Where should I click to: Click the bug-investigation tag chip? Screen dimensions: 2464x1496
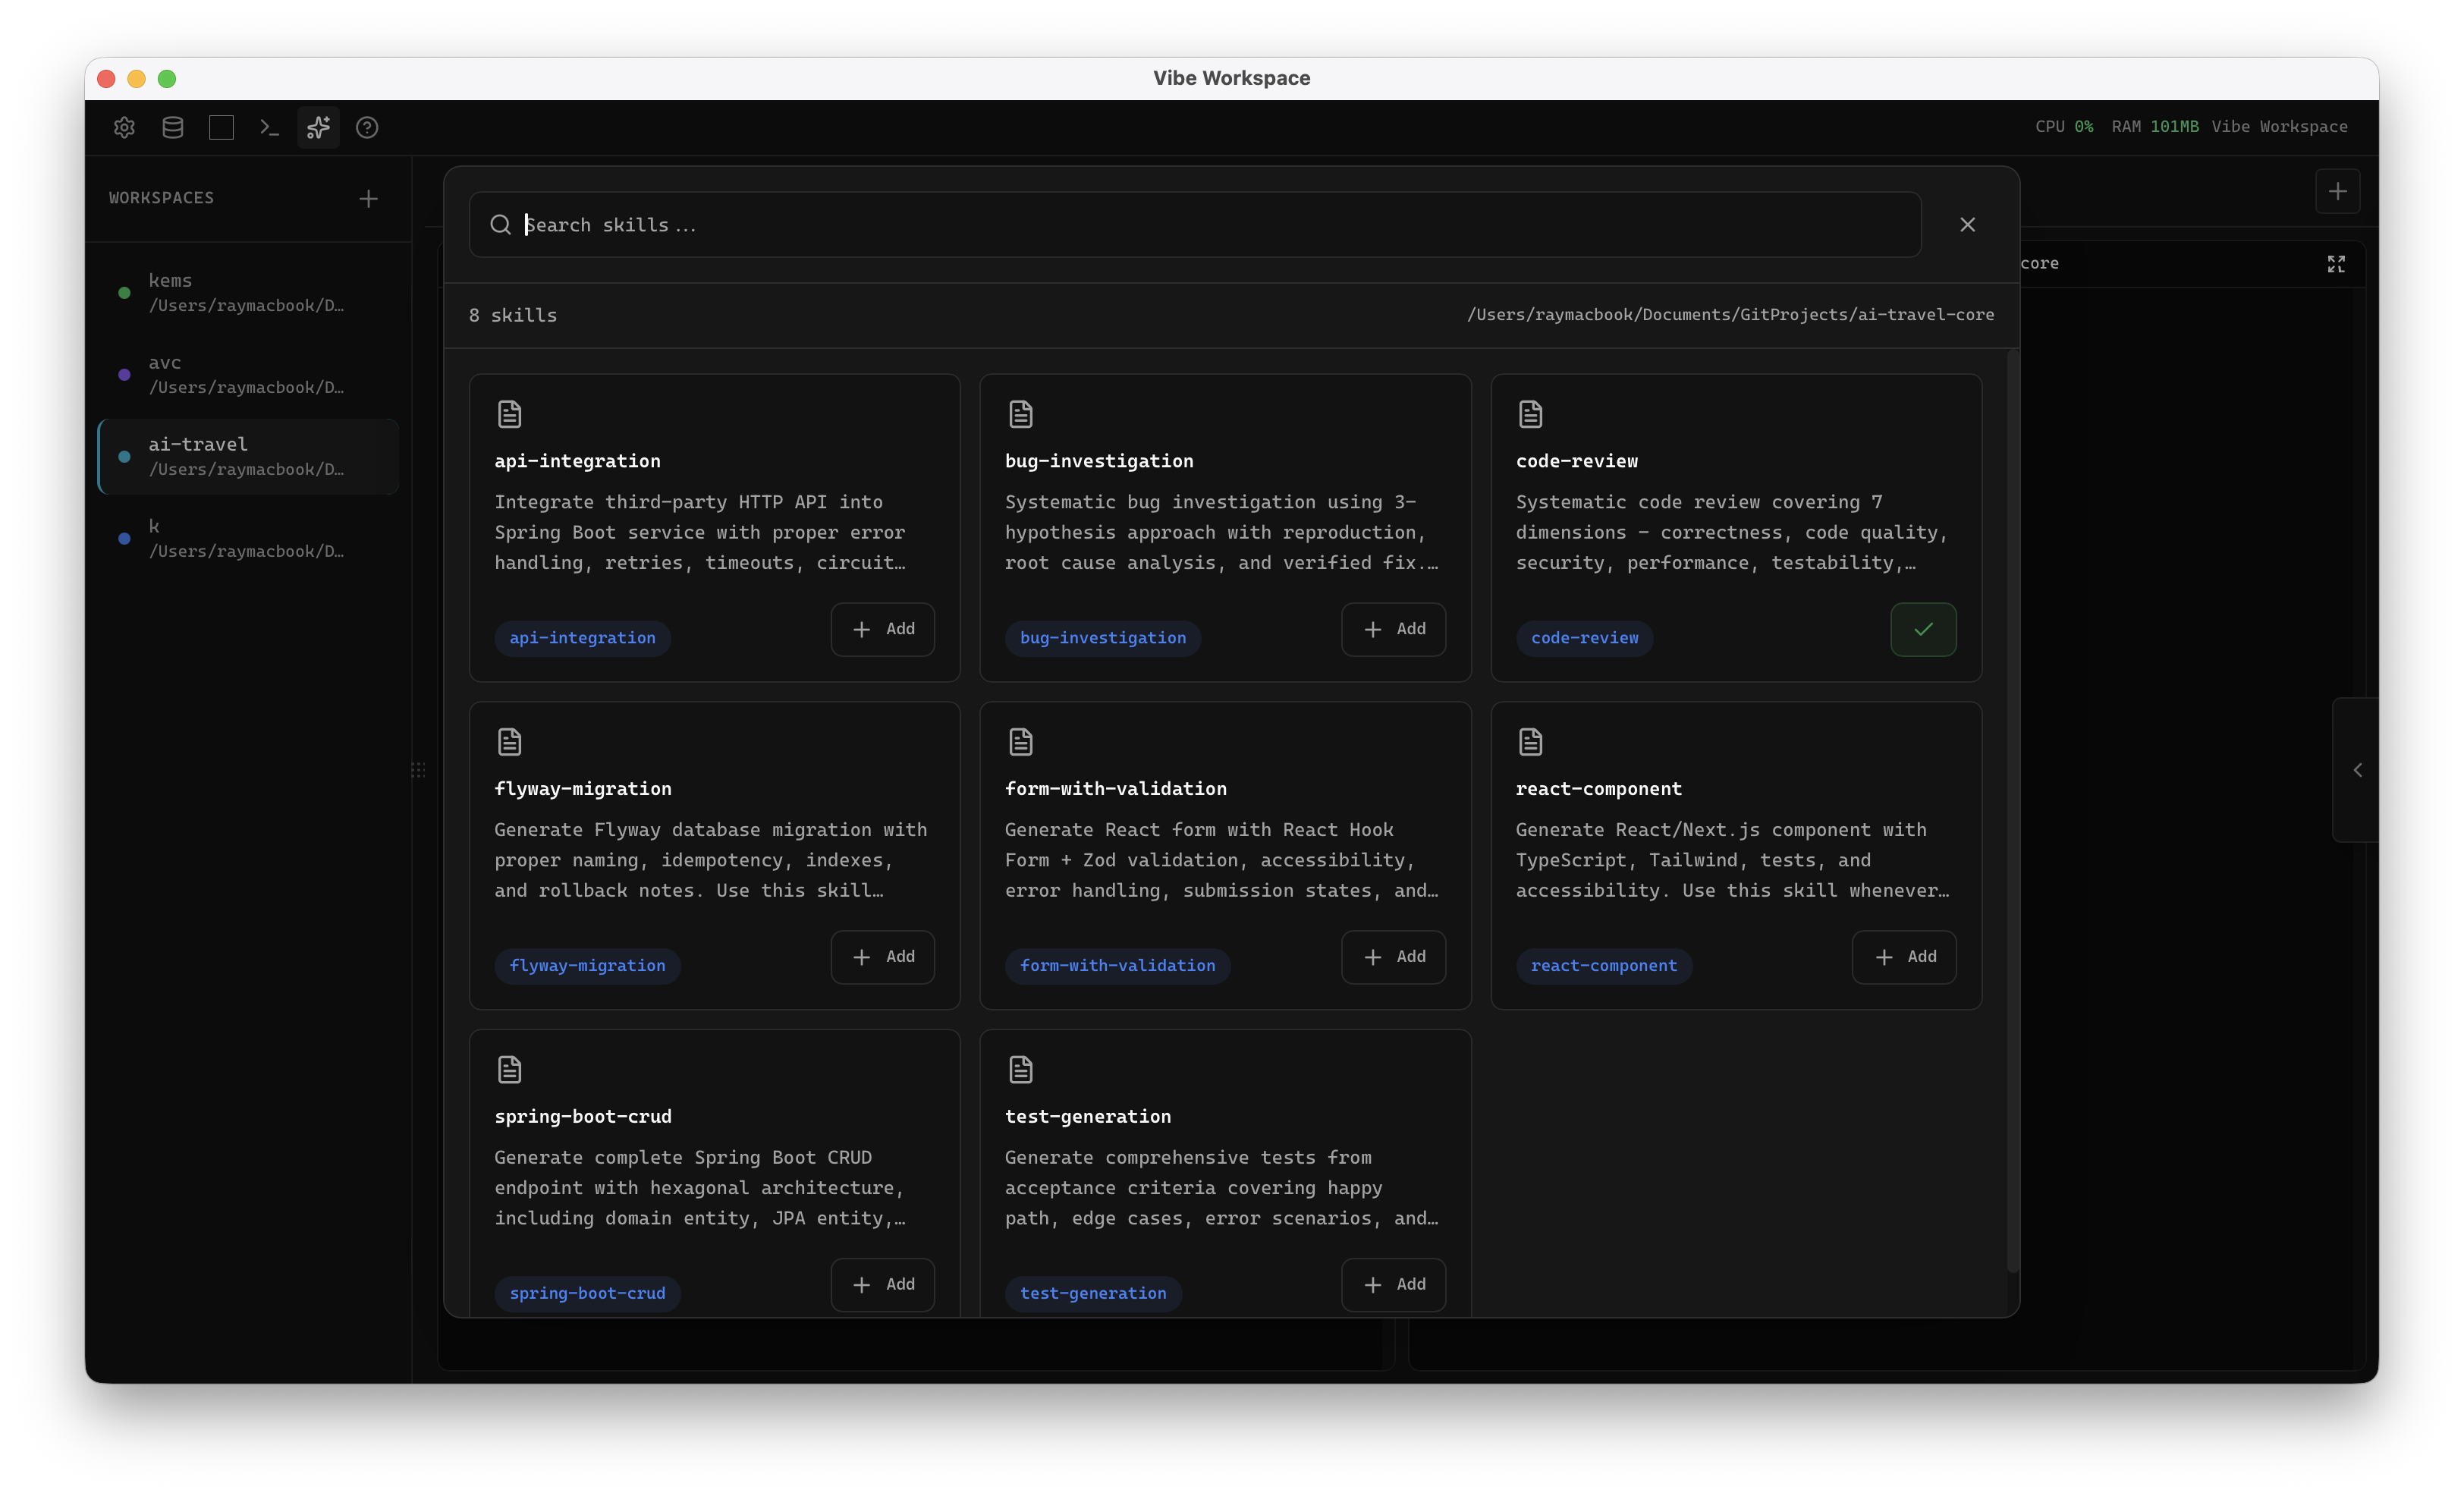[x=1103, y=638]
